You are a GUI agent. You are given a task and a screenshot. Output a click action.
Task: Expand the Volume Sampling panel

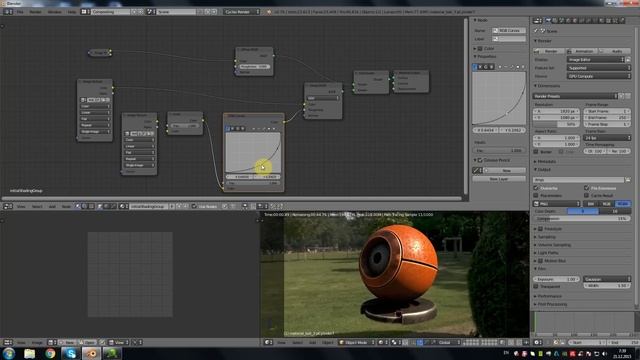[554, 245]
